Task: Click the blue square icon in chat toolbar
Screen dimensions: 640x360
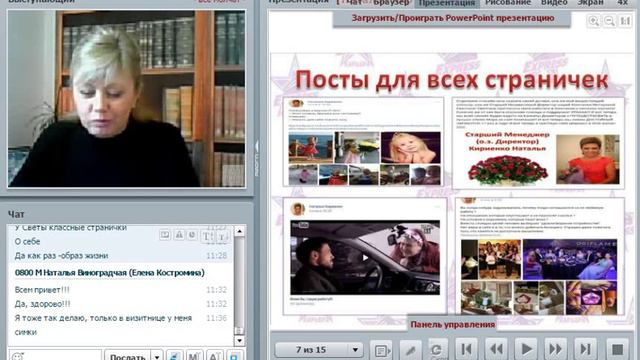Action: tap(234, 356)
